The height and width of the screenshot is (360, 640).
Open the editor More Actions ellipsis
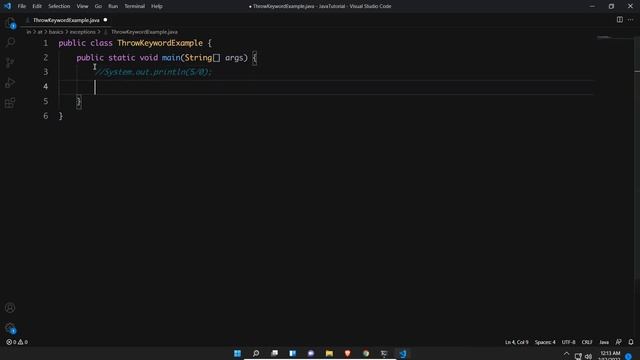[x=631, y=20]
